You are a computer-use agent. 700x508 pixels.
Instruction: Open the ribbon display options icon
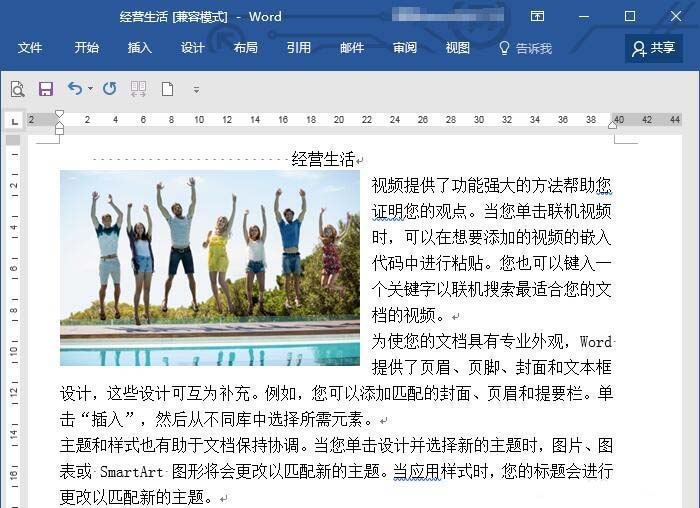click(537, 17)
